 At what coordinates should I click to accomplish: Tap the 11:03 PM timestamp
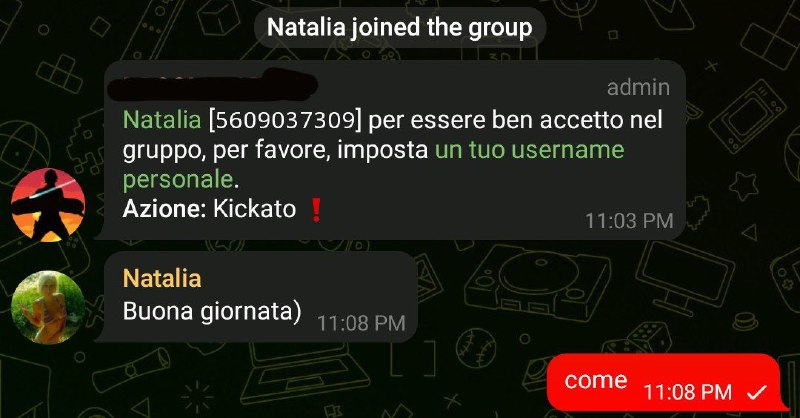pyautogui.click(x=629, y=221)
